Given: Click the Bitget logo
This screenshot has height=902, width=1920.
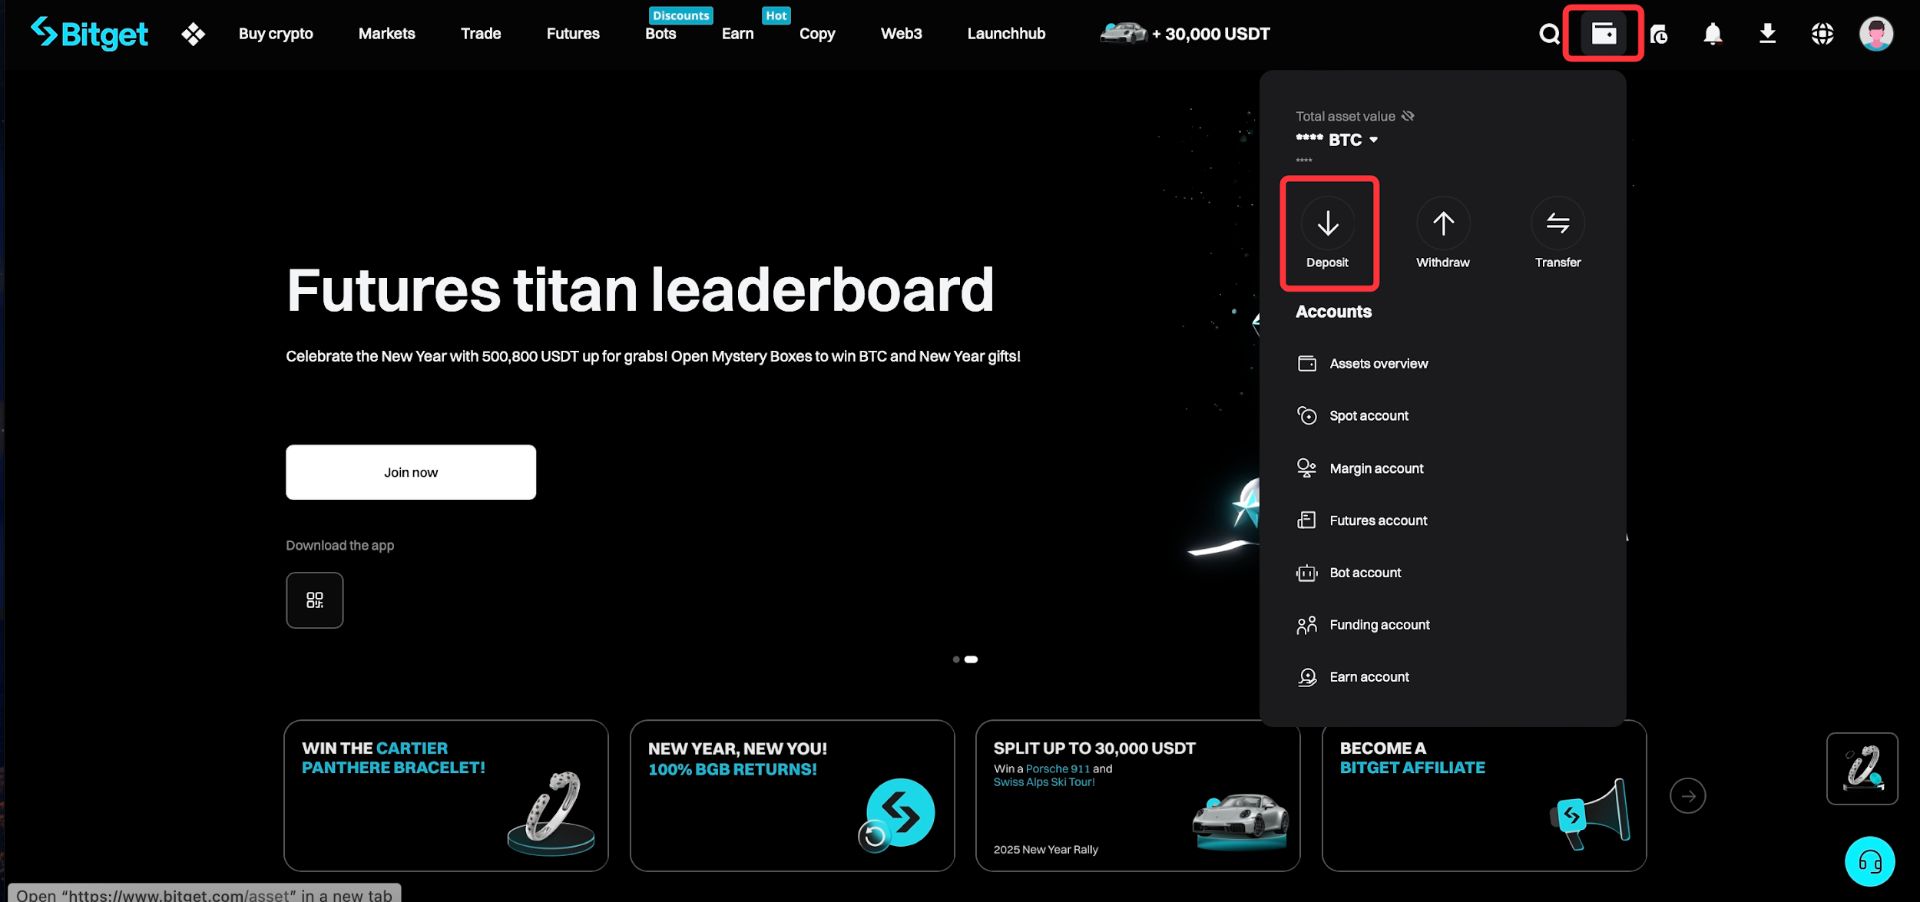Looking at the screenshot, I should [x=89, y=33].
